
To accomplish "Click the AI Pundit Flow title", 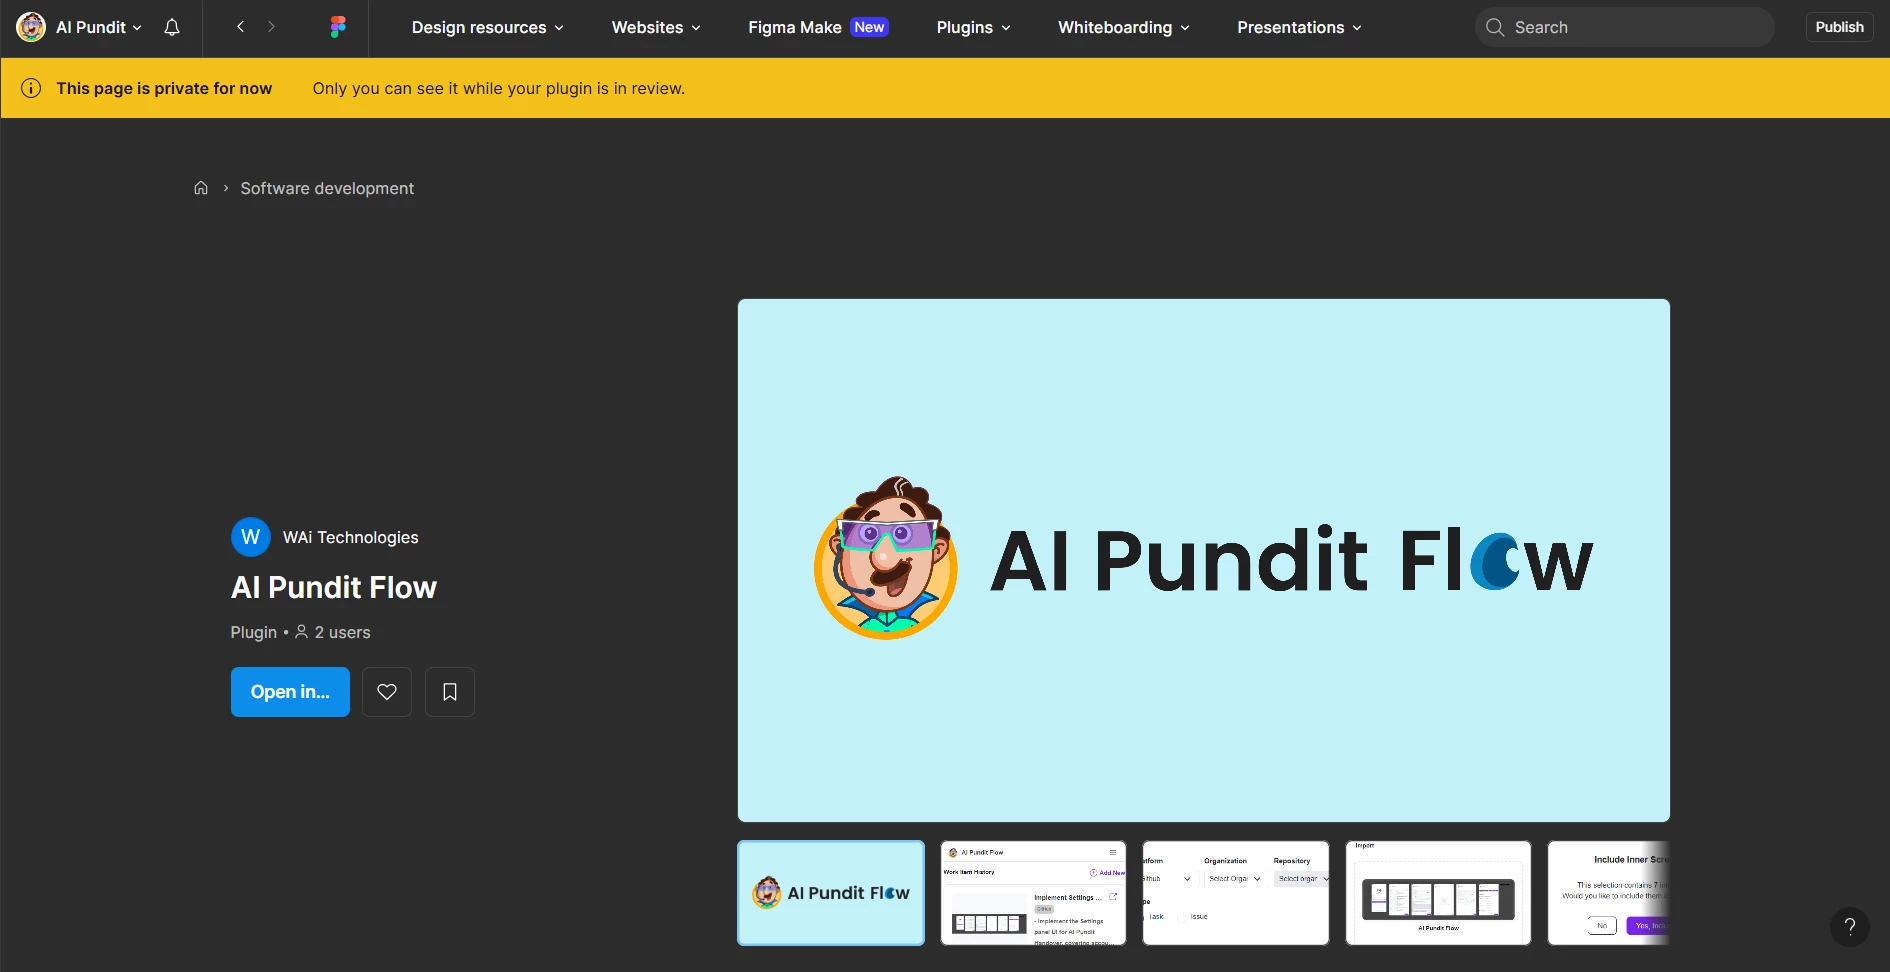I will [334, 587].
